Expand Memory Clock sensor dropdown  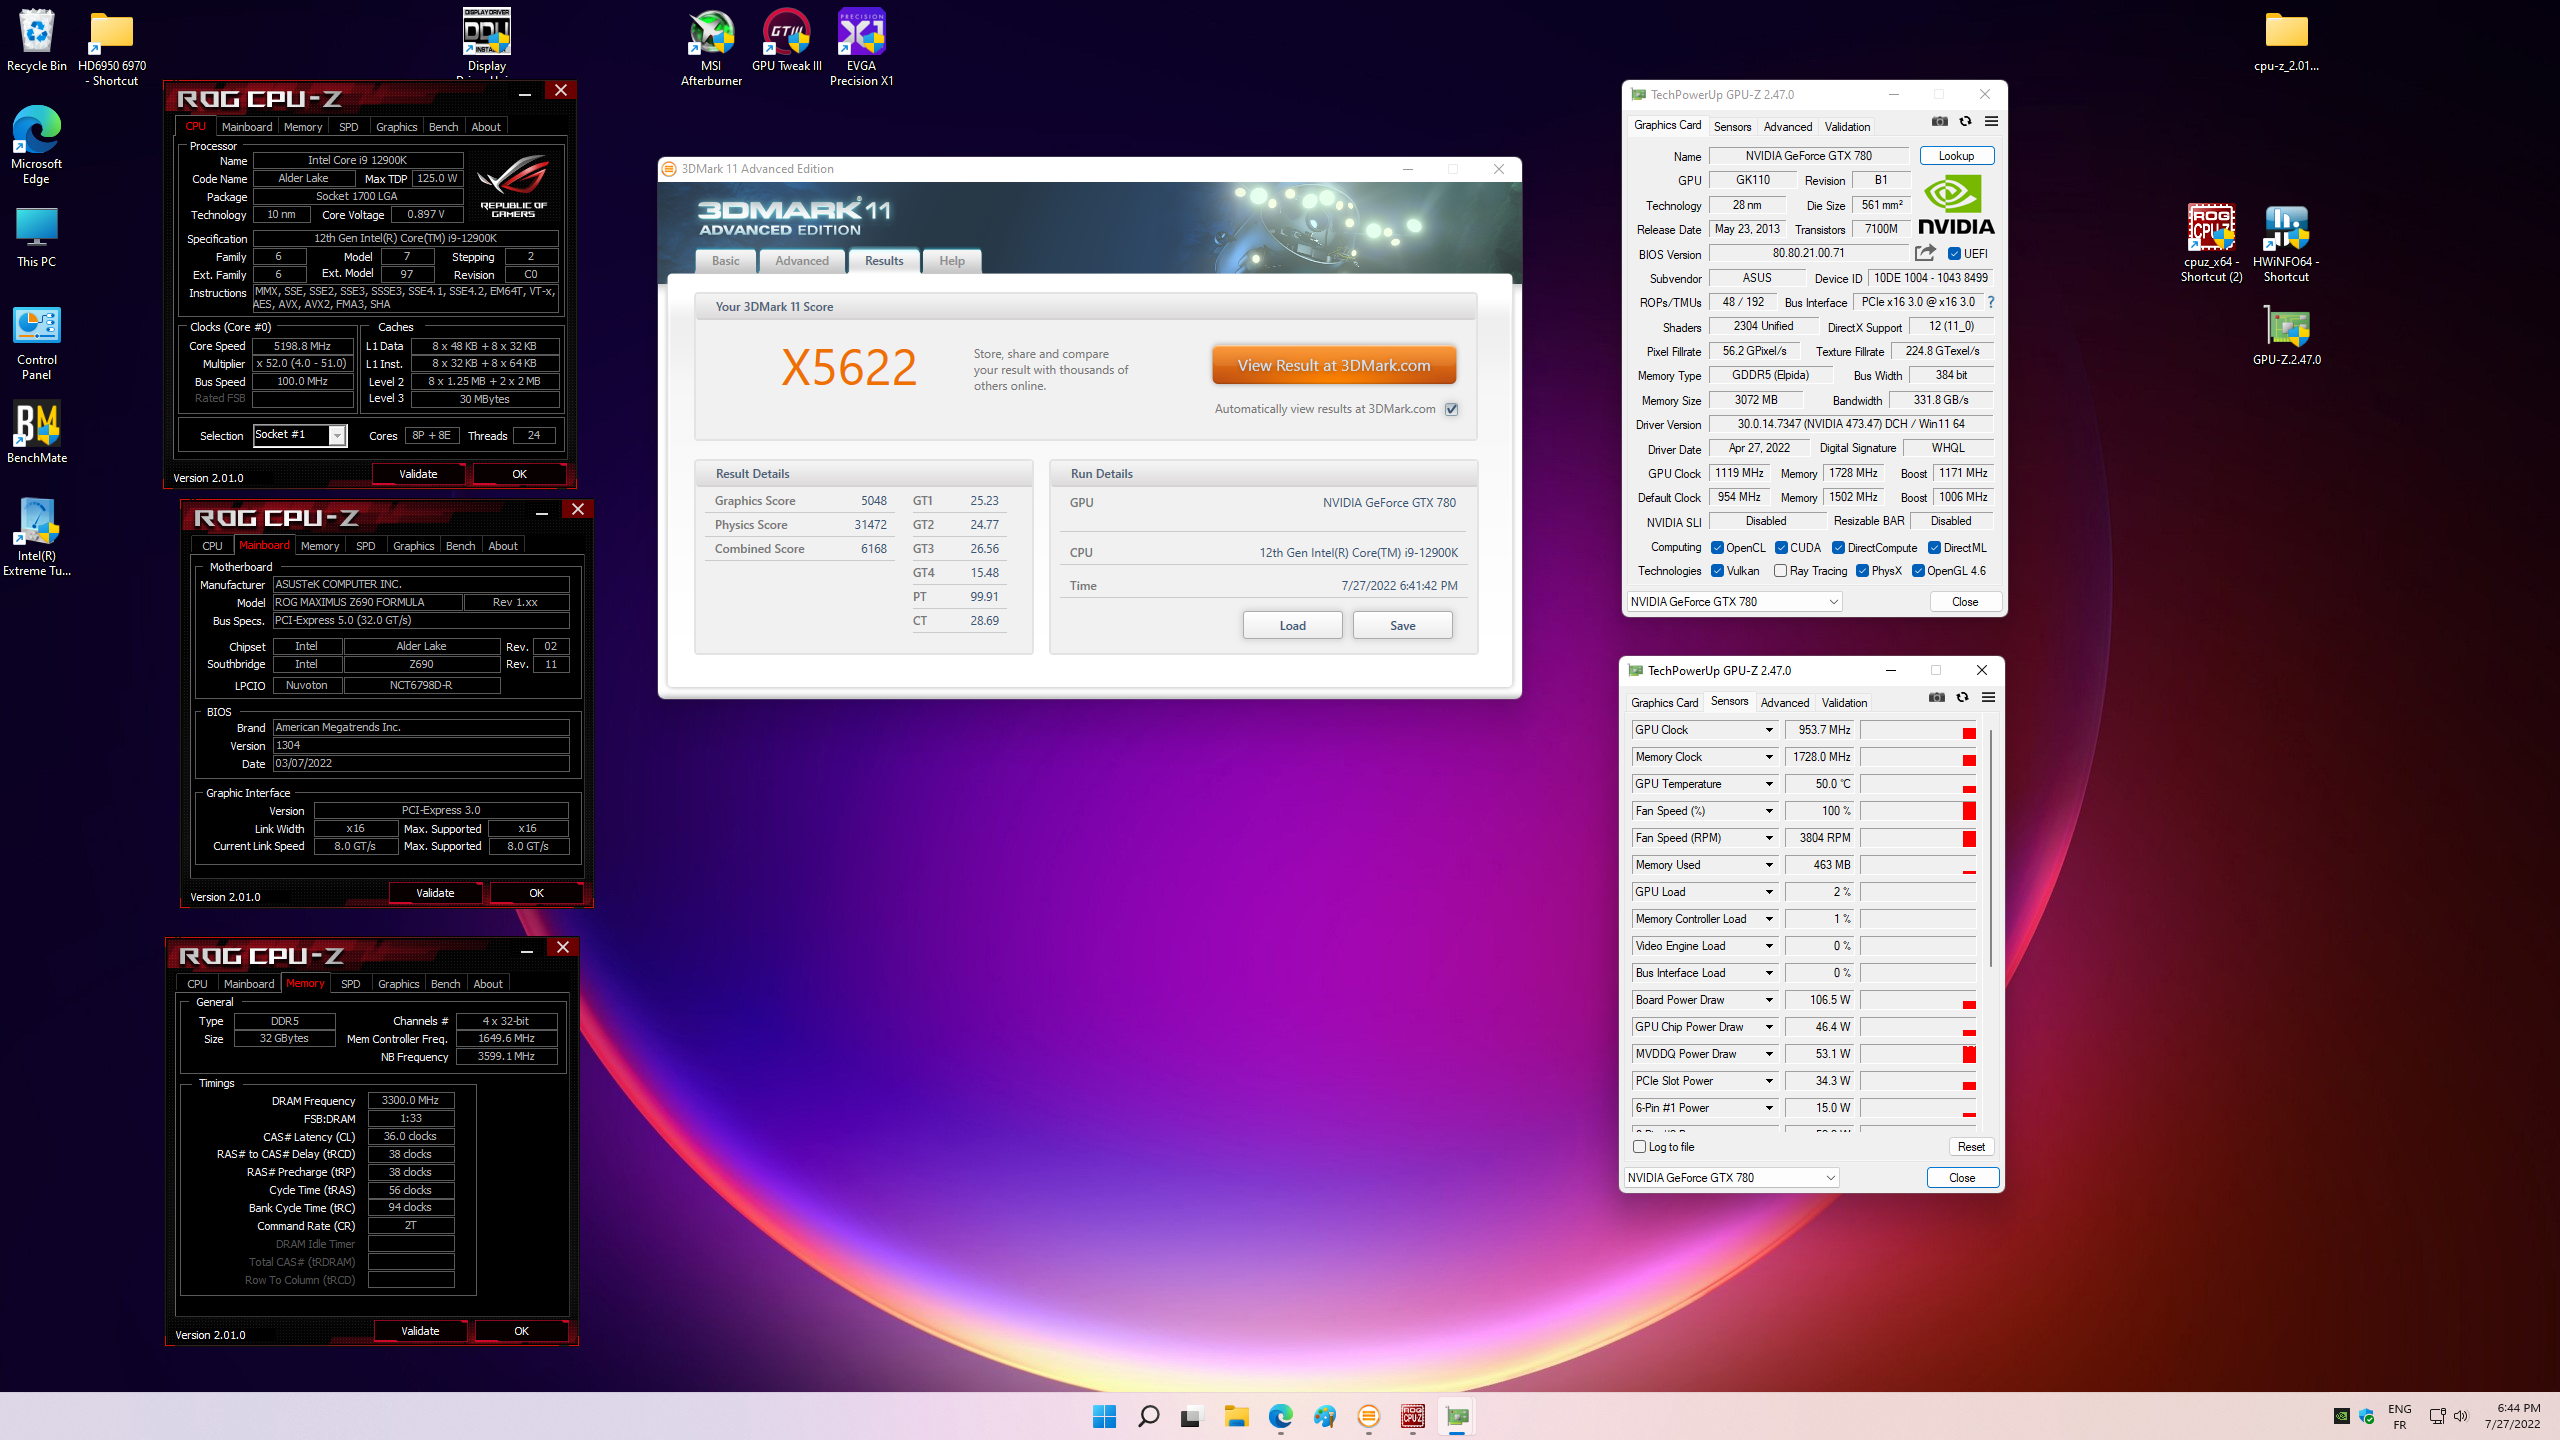click(x=1768, y=757)
